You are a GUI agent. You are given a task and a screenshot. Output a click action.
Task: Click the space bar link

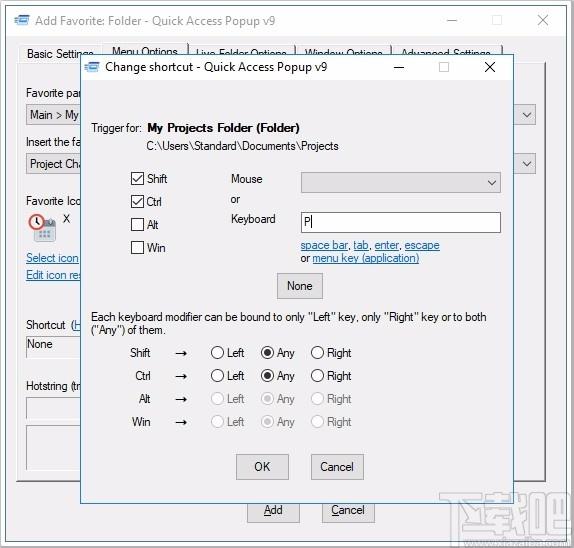pos(324,245)
